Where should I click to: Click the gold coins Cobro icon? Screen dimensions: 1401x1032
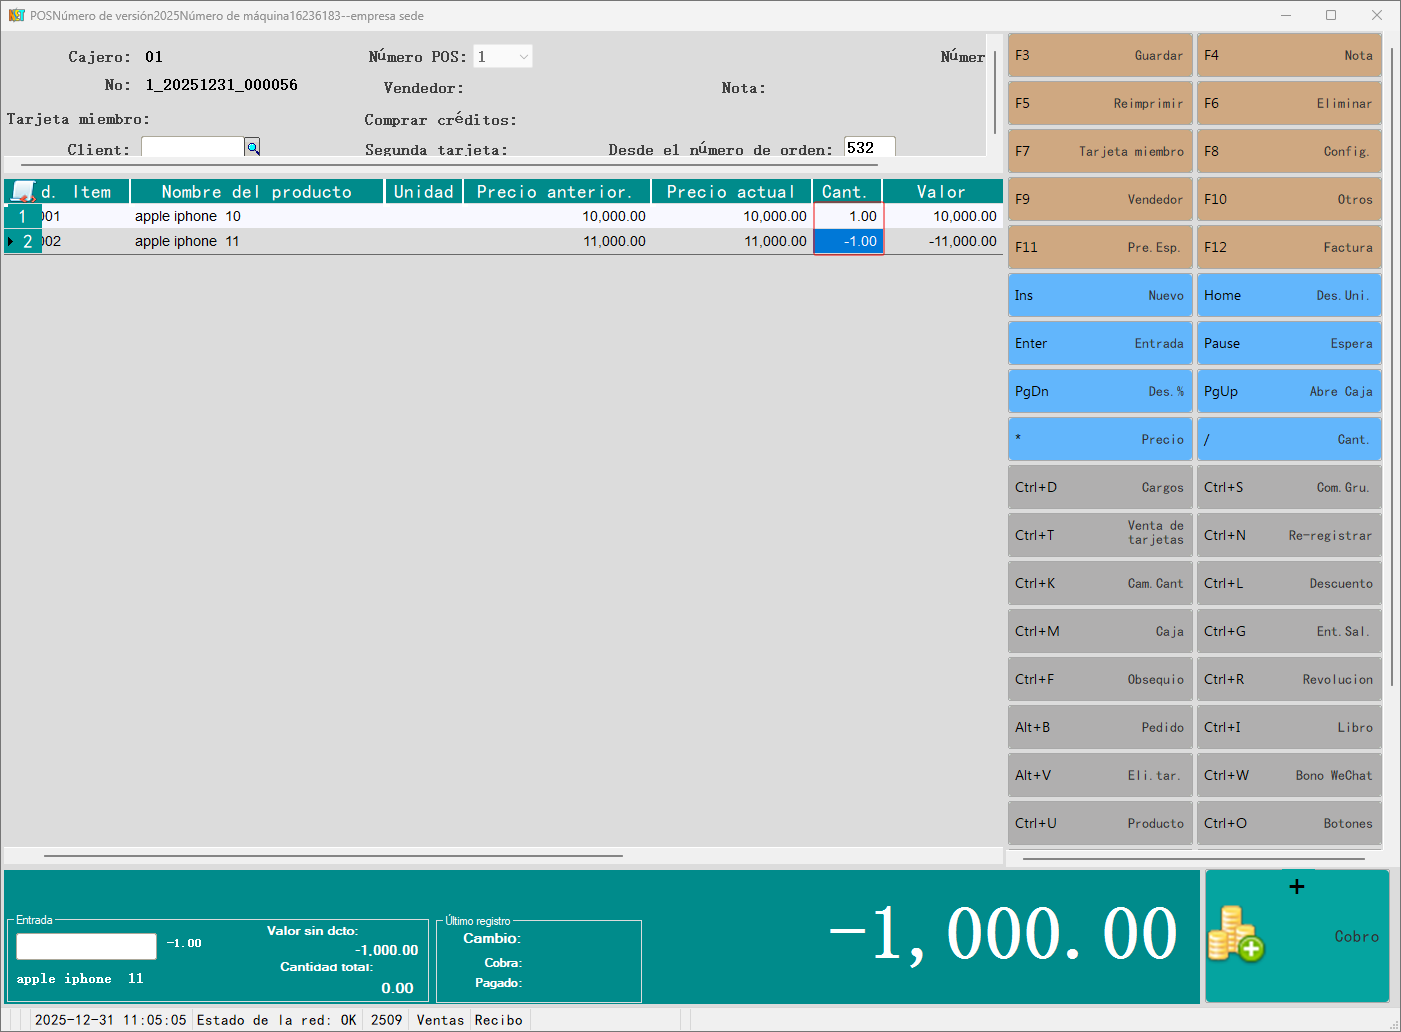1236,934
